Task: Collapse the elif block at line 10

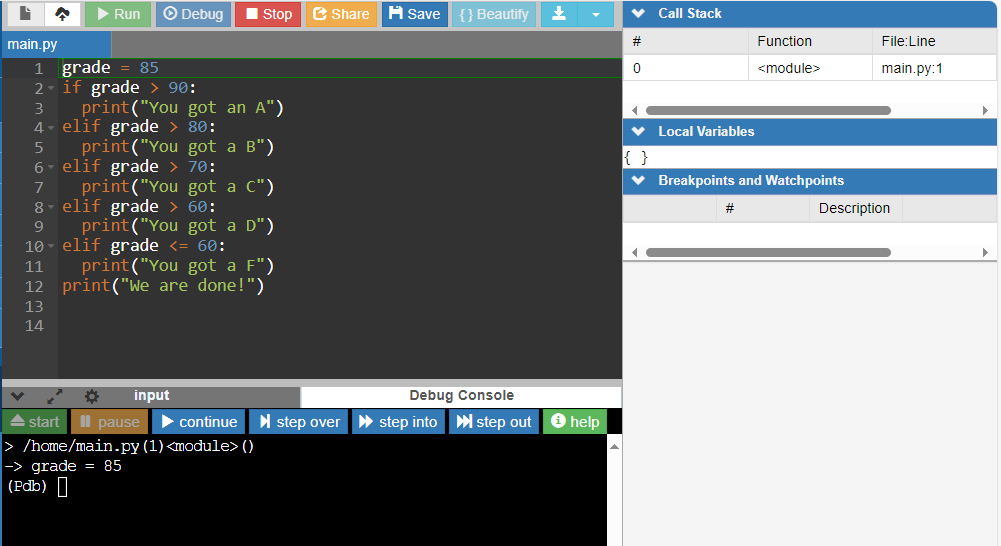Action: coord(50,246)
